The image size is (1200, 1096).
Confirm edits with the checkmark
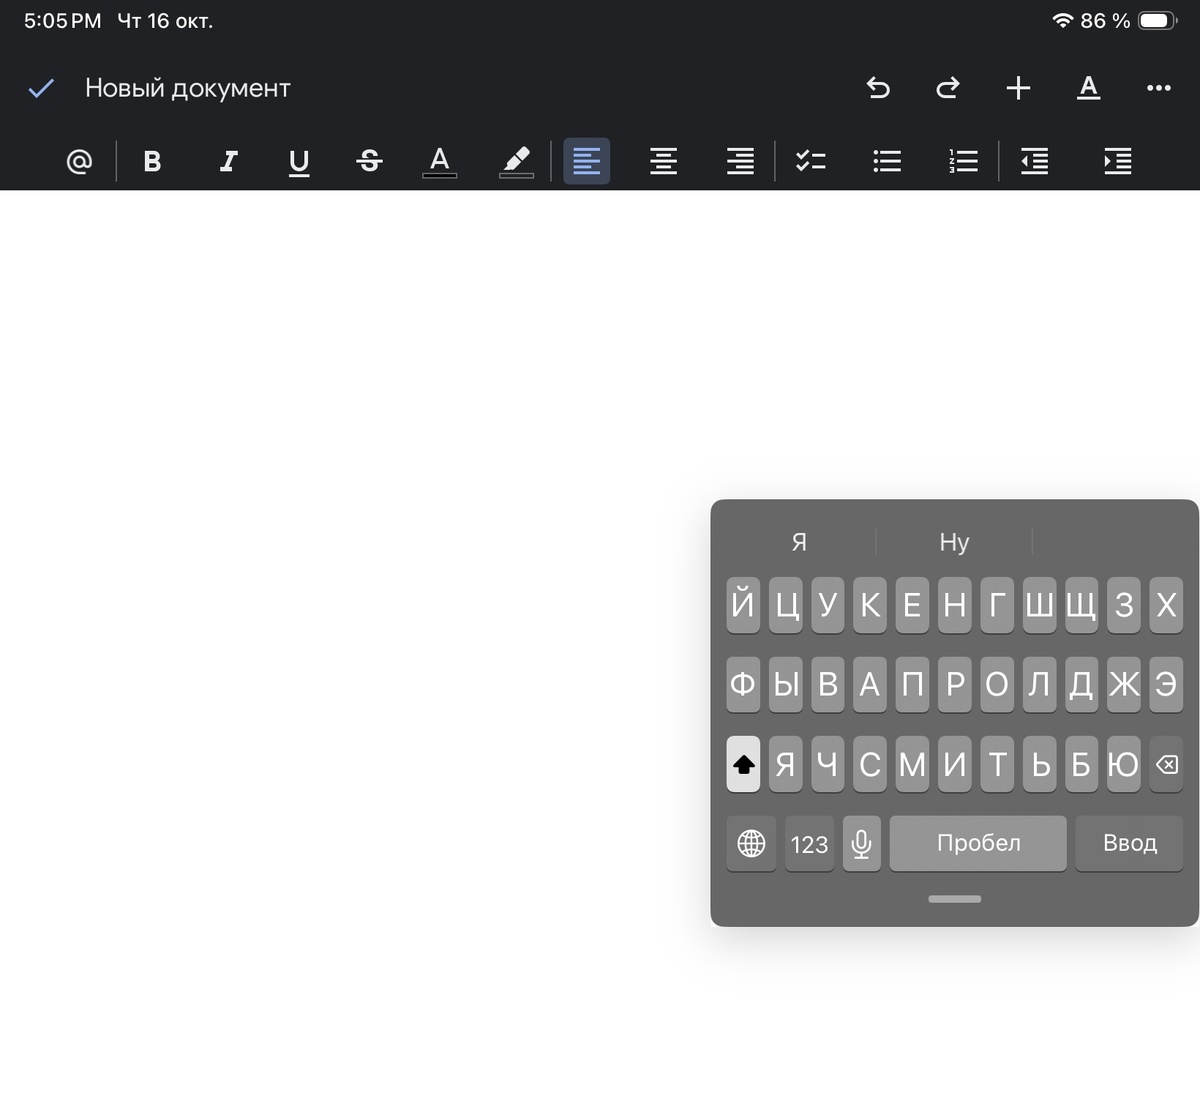(x=41, y=88)
